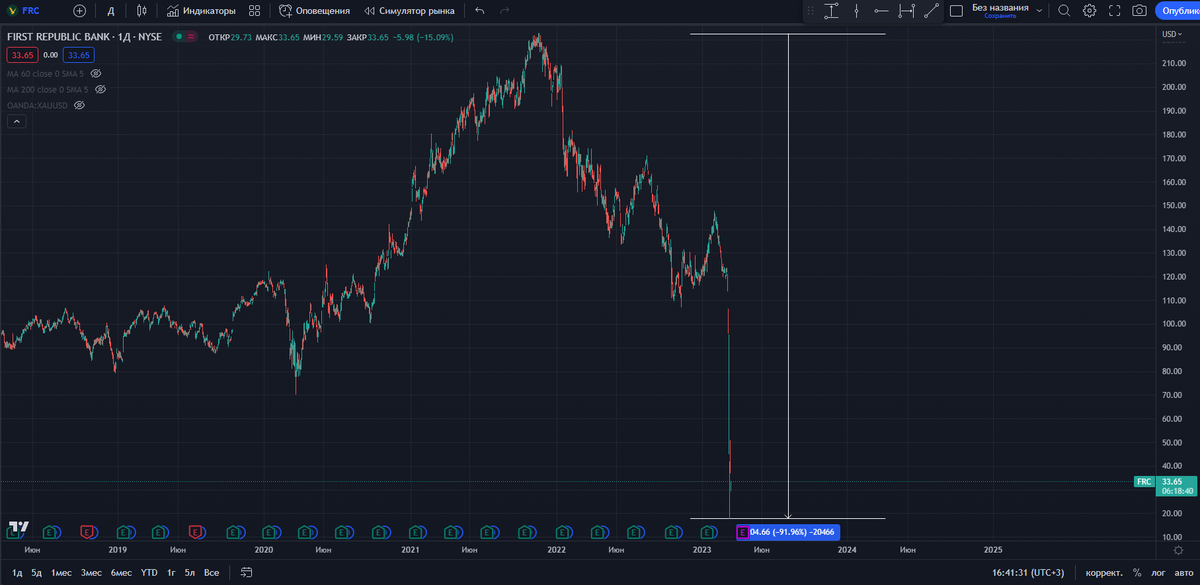Click the FIRST REPUBLIC BANK symbol title
This screenshot has height=585, width=1200.
(x=83, y=37)
